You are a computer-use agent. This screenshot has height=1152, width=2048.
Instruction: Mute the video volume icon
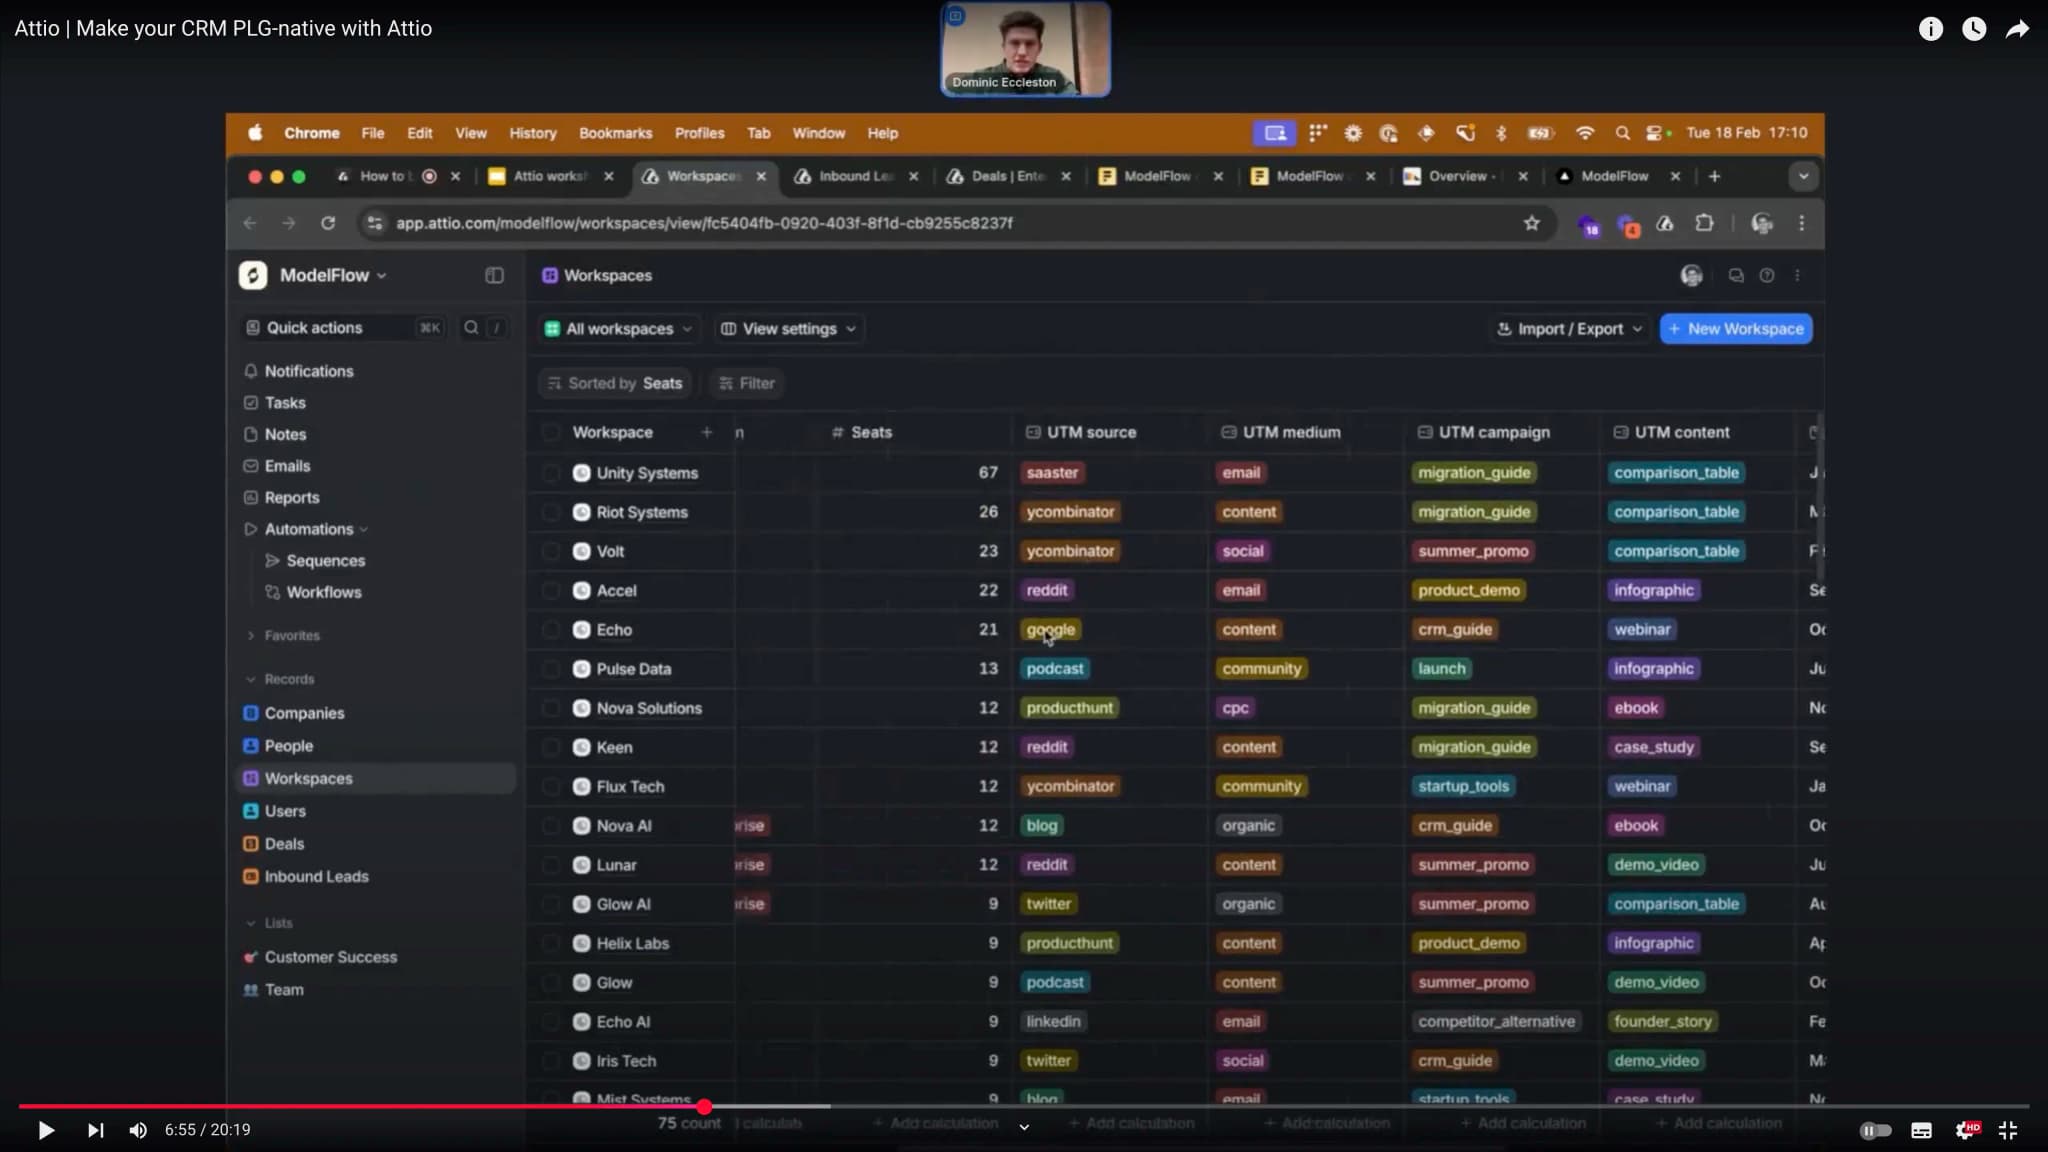[138, 1130]
